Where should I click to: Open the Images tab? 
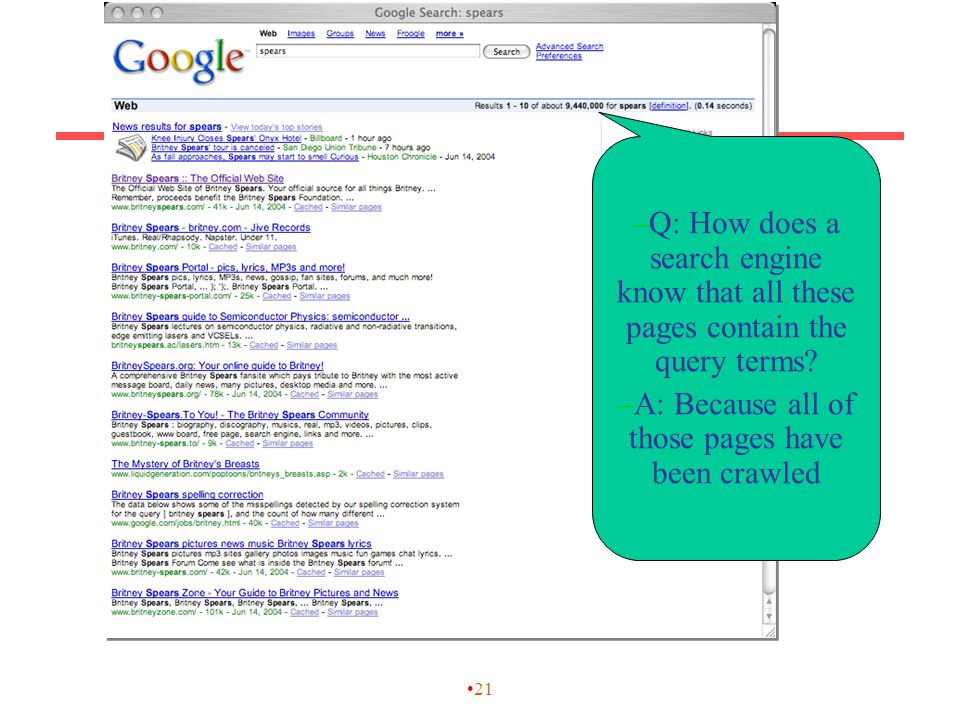[x=301, y=34]
